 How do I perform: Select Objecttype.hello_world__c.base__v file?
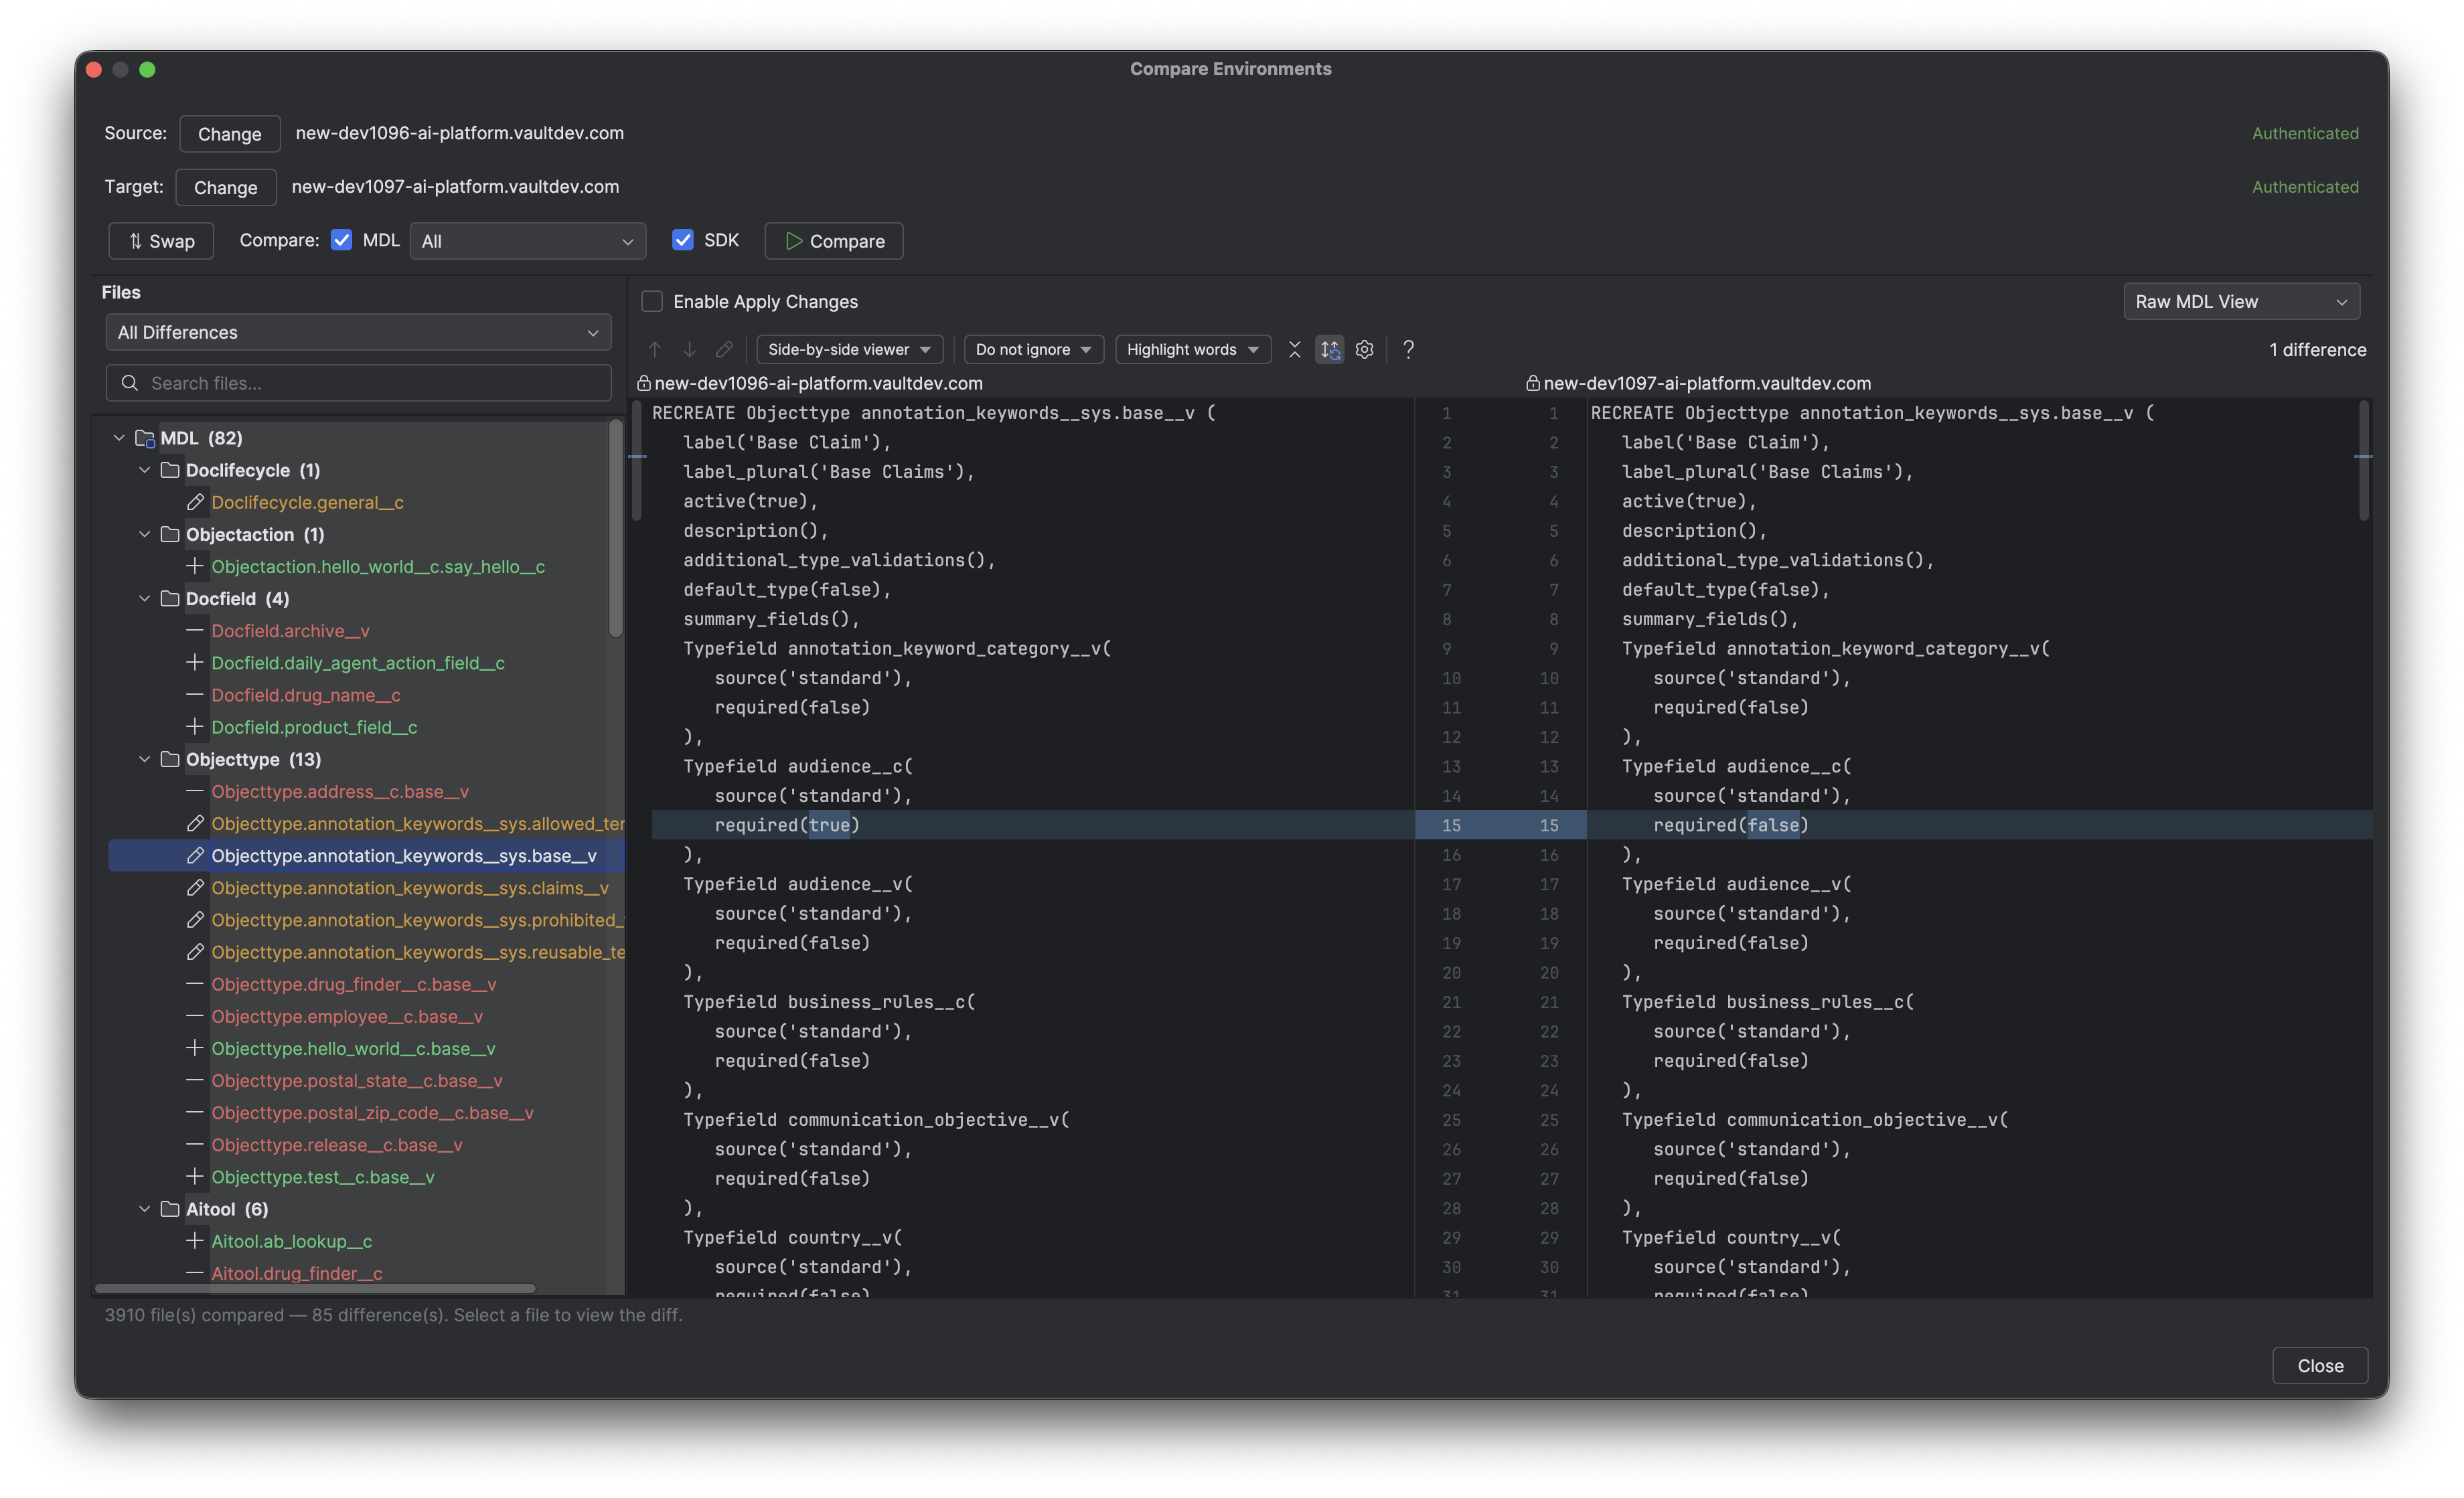tap(353, 1048)
